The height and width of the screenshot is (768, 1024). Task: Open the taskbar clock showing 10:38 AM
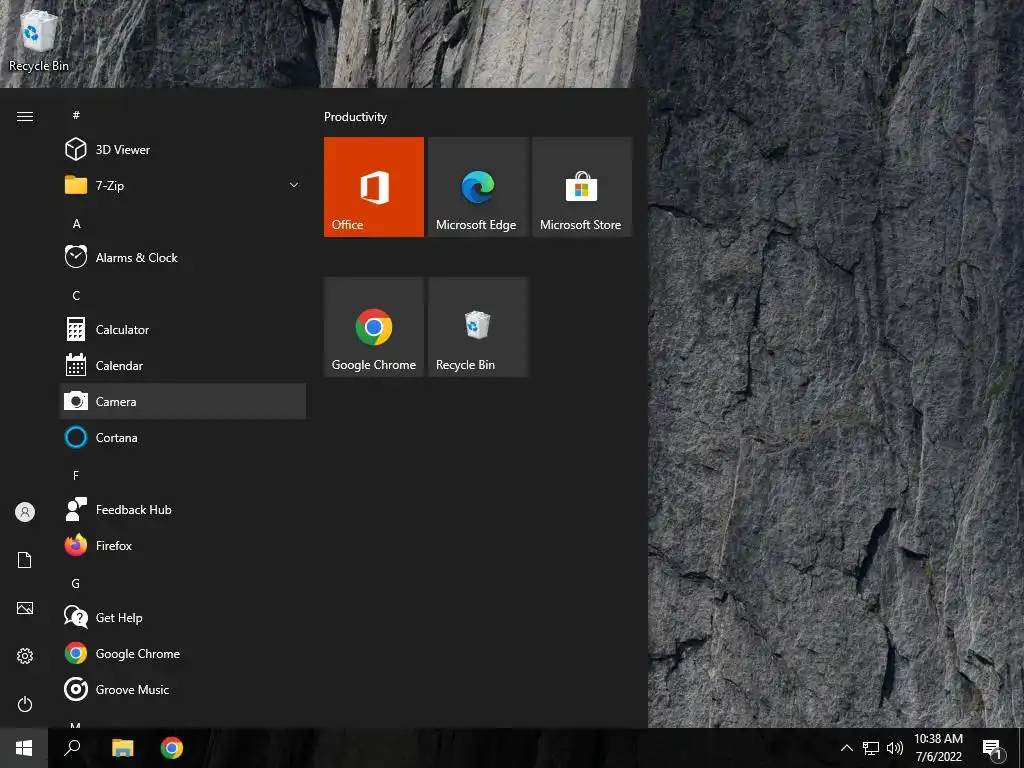click(938, 748)
